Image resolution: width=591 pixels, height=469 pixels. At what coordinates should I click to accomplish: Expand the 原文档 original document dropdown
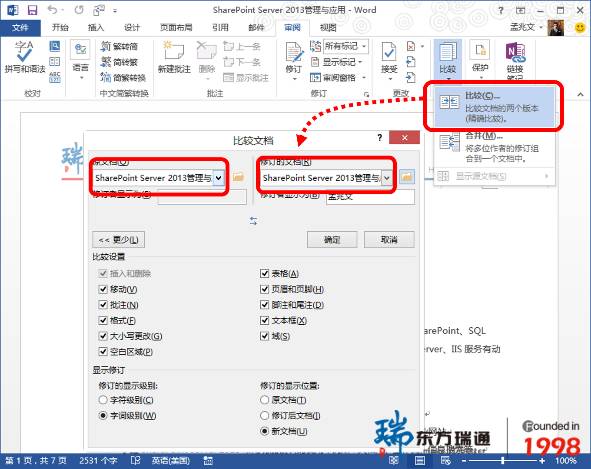tap(218, 178)
